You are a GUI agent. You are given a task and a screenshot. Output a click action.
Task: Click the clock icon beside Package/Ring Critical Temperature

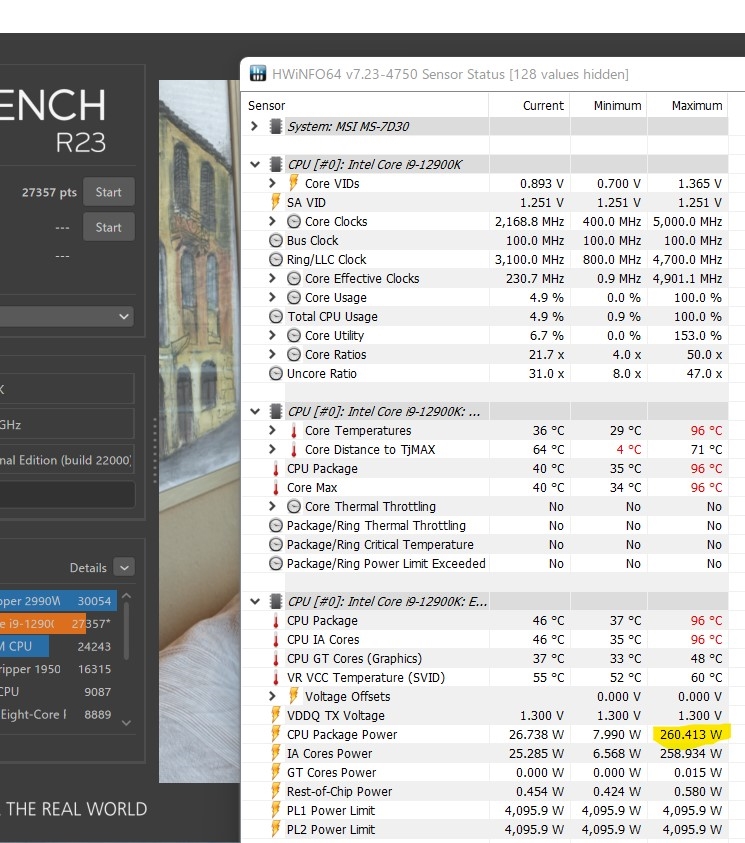click(x=275, y=545)
